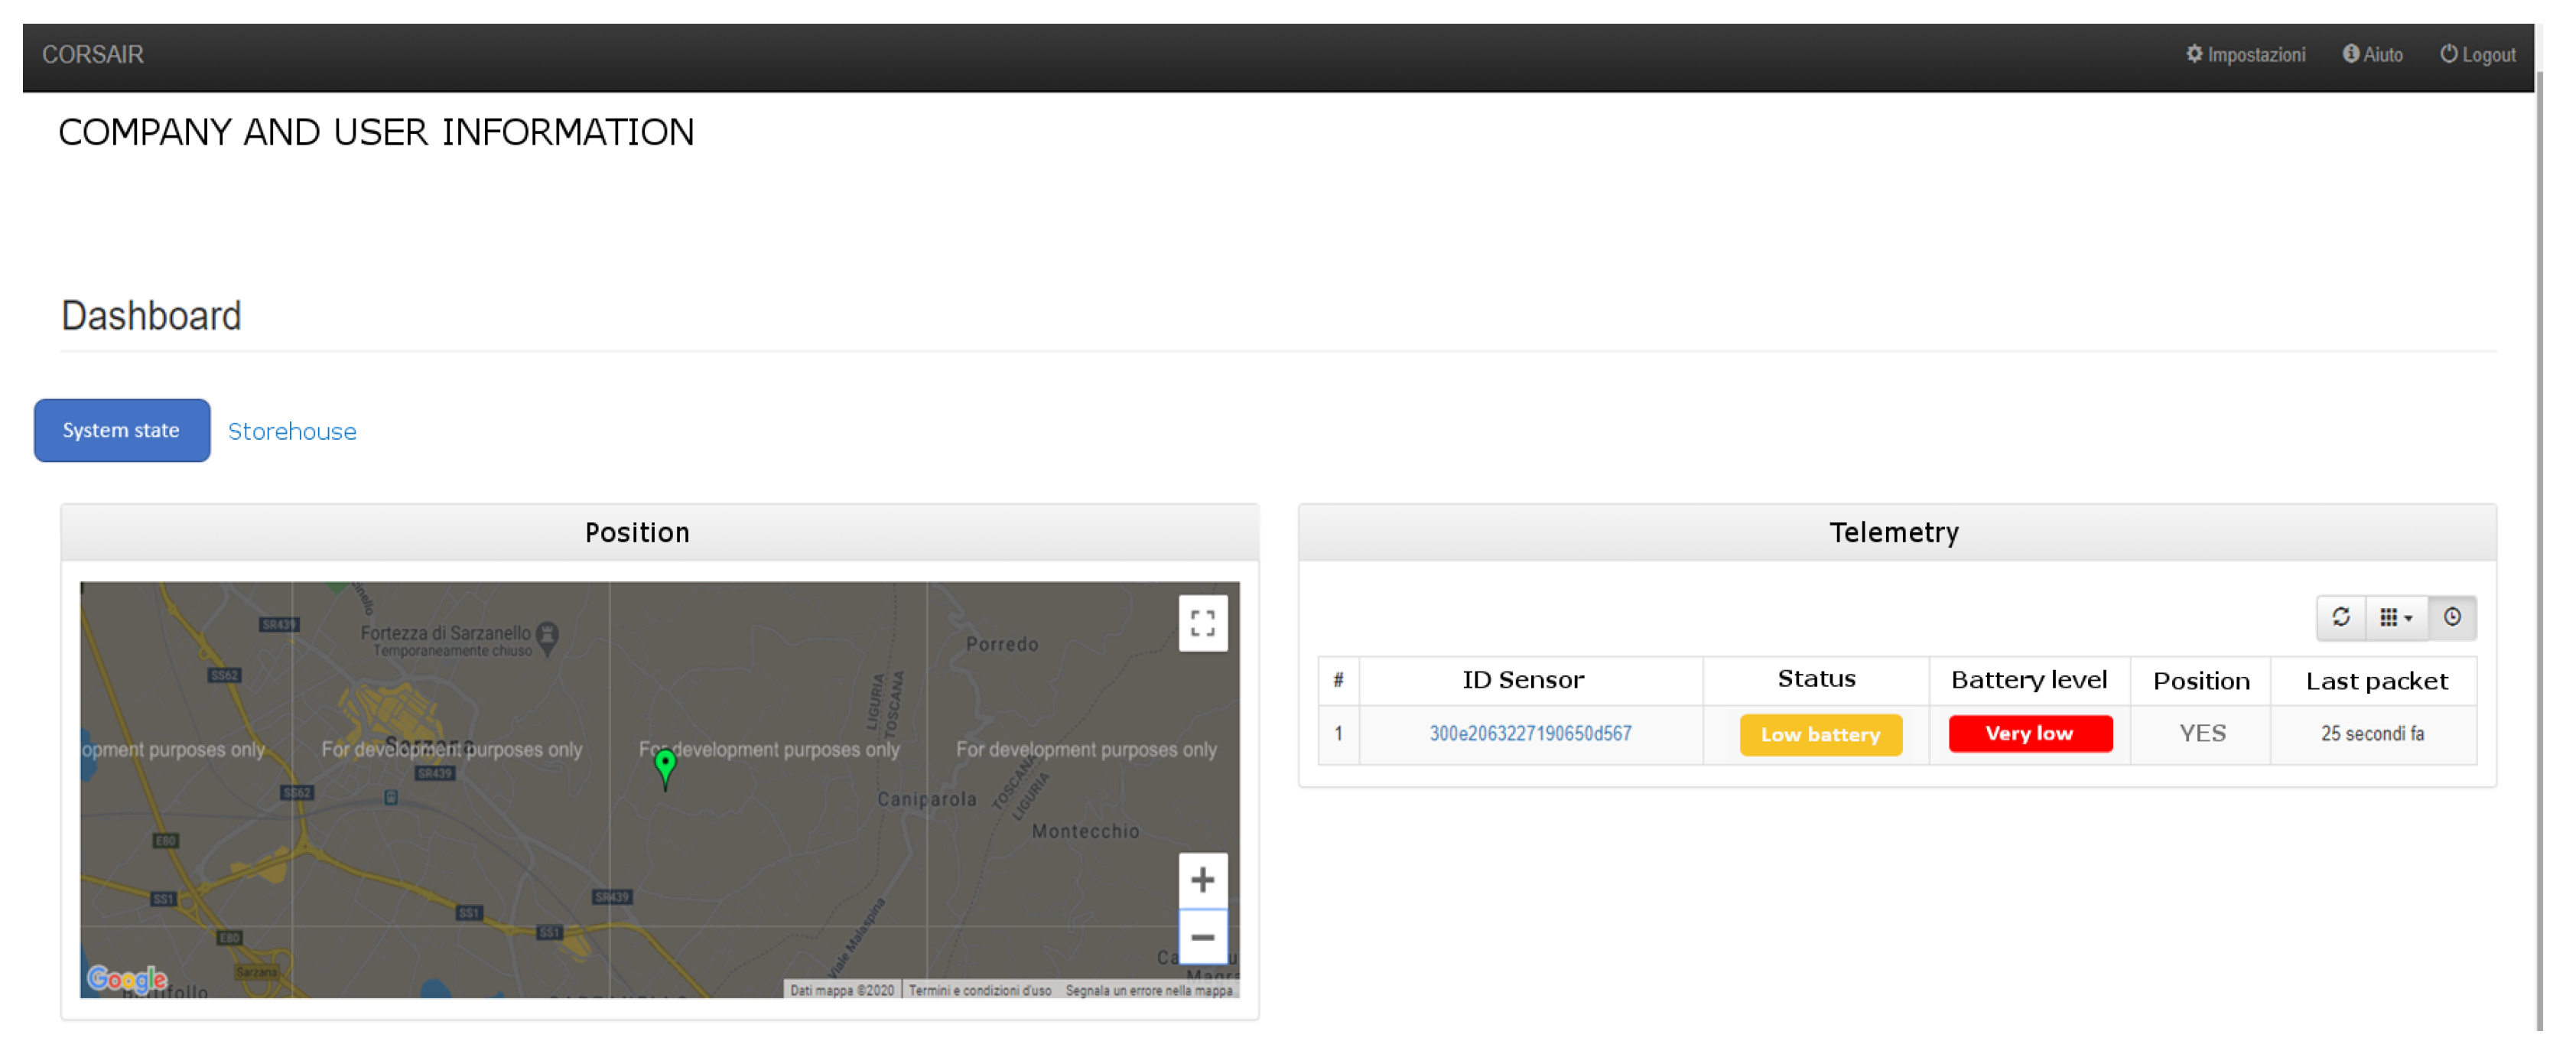
Task: Sort by Battery level column header
Action: click(x=2028, y=680)
